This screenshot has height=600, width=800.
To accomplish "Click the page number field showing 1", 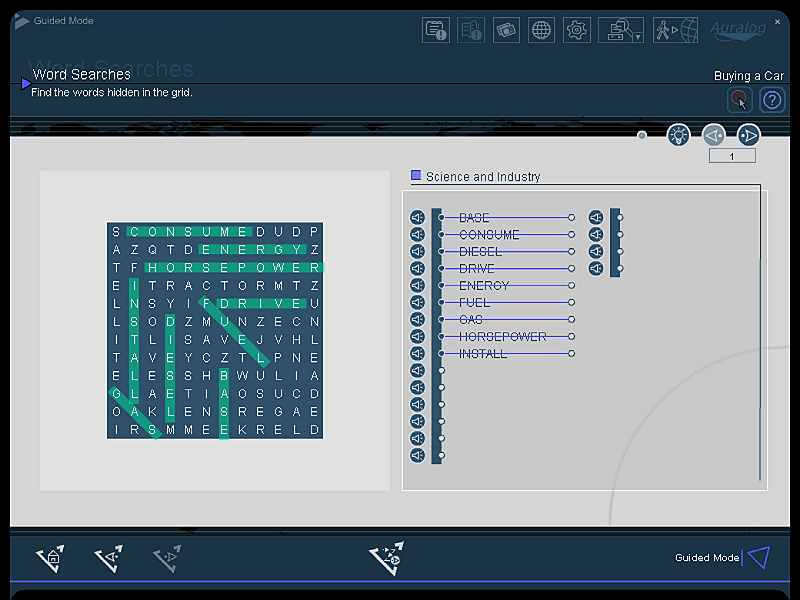I will (732, 156).
